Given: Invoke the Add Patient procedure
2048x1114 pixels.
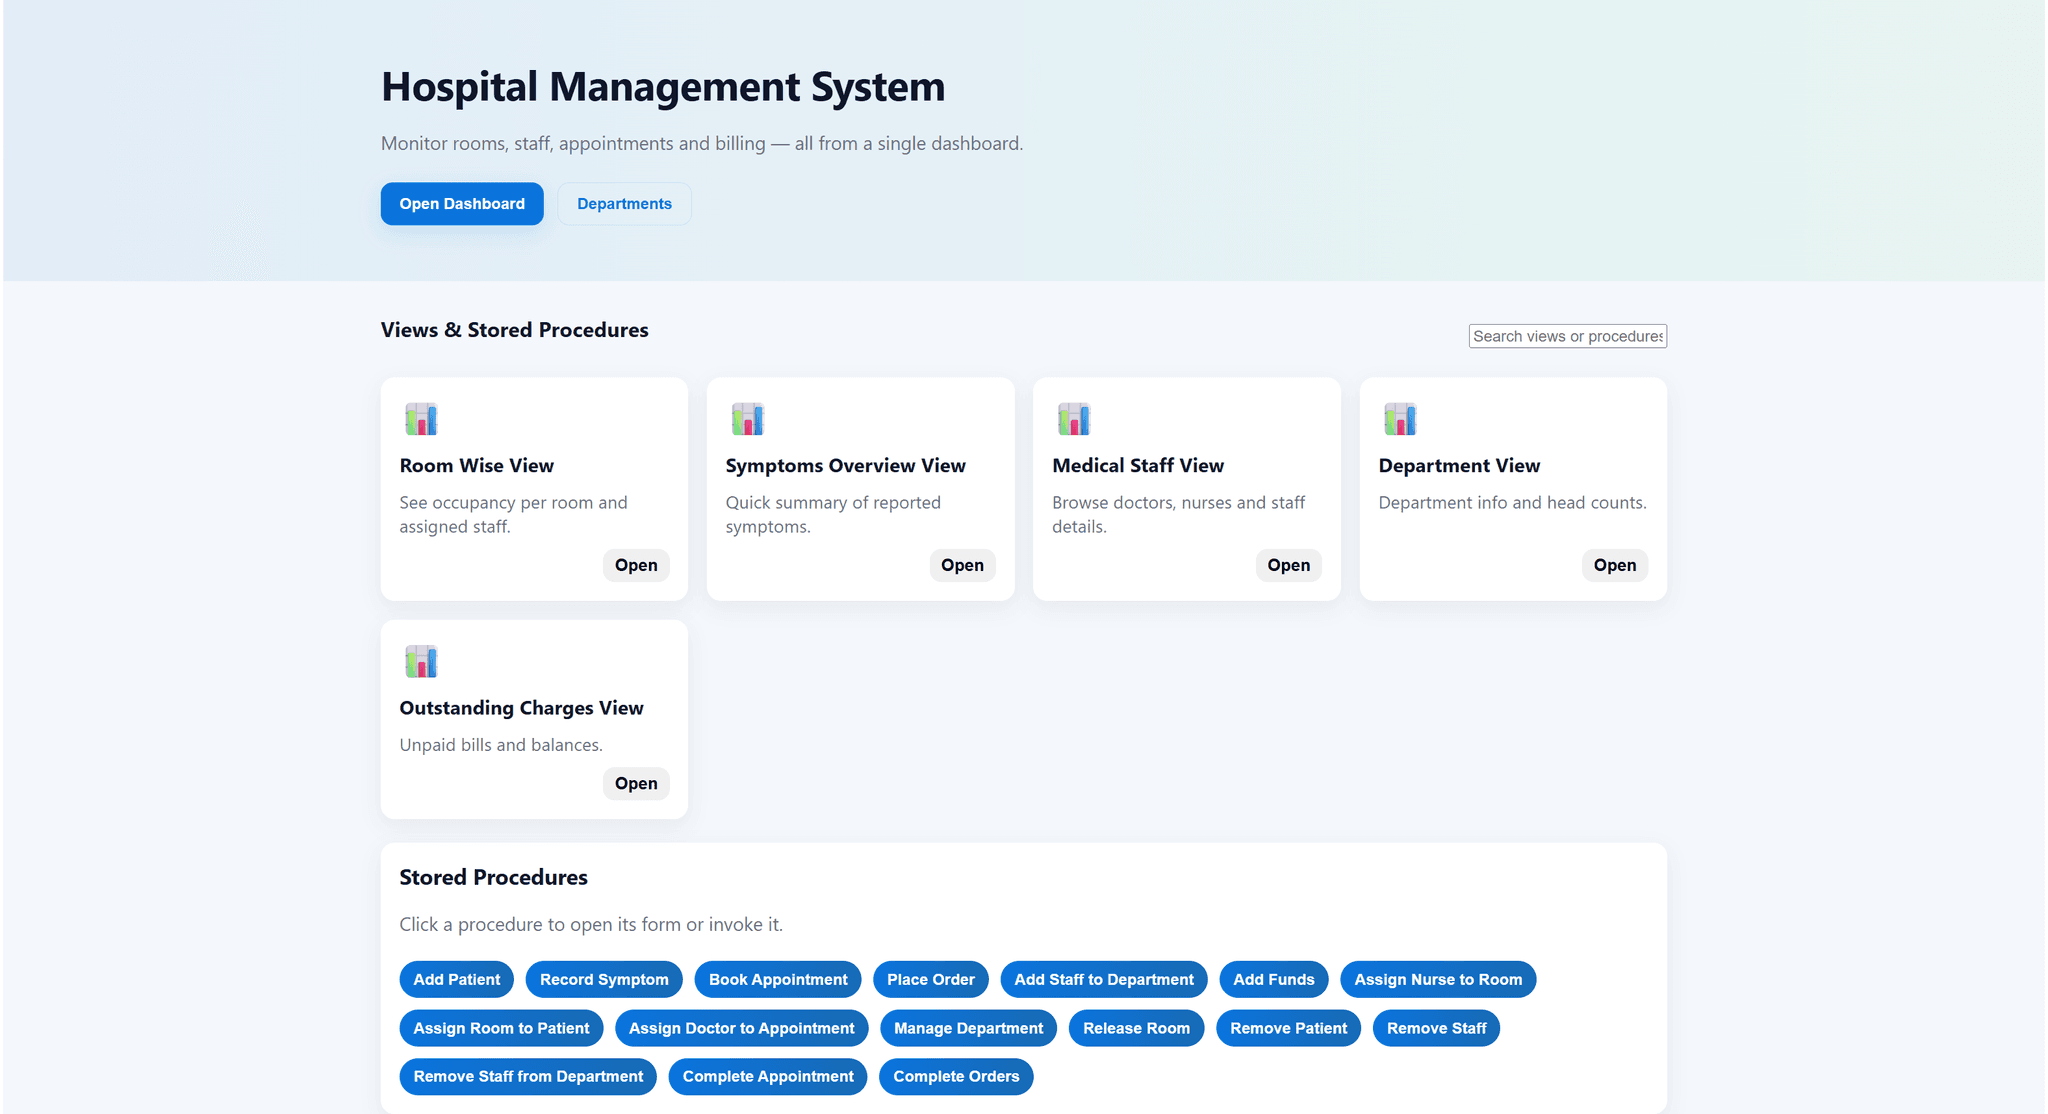Looking at the screenshot, I should pyautogui.click(x=457, y=979).
